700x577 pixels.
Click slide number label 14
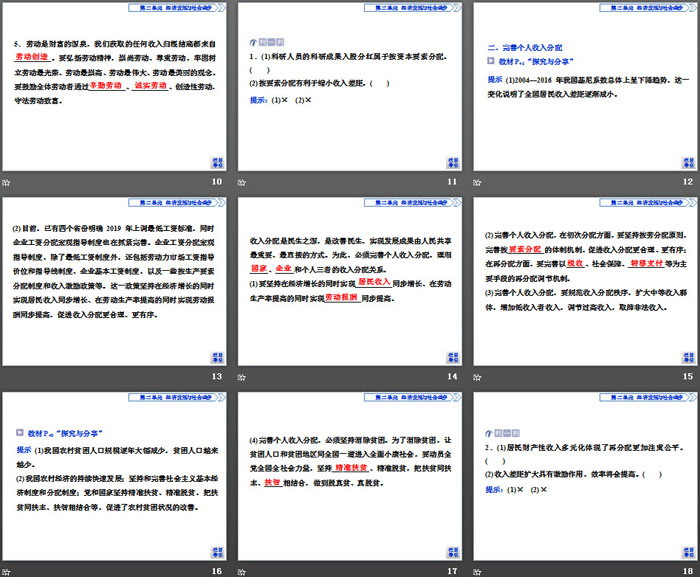point(452,376)
